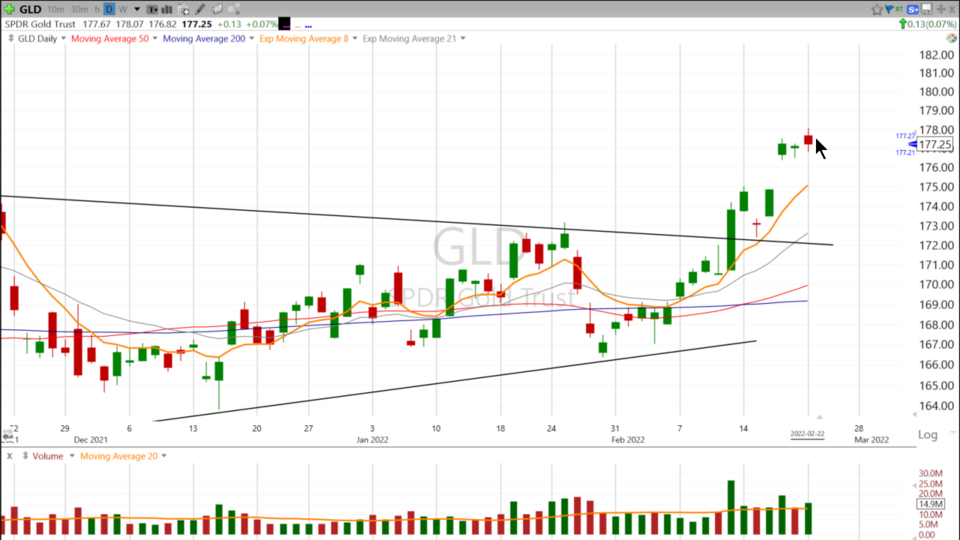Expand the Exp Moving Average 21 dropdown arrow
Viewport: 960px width, 540px height.
point(463,38)
